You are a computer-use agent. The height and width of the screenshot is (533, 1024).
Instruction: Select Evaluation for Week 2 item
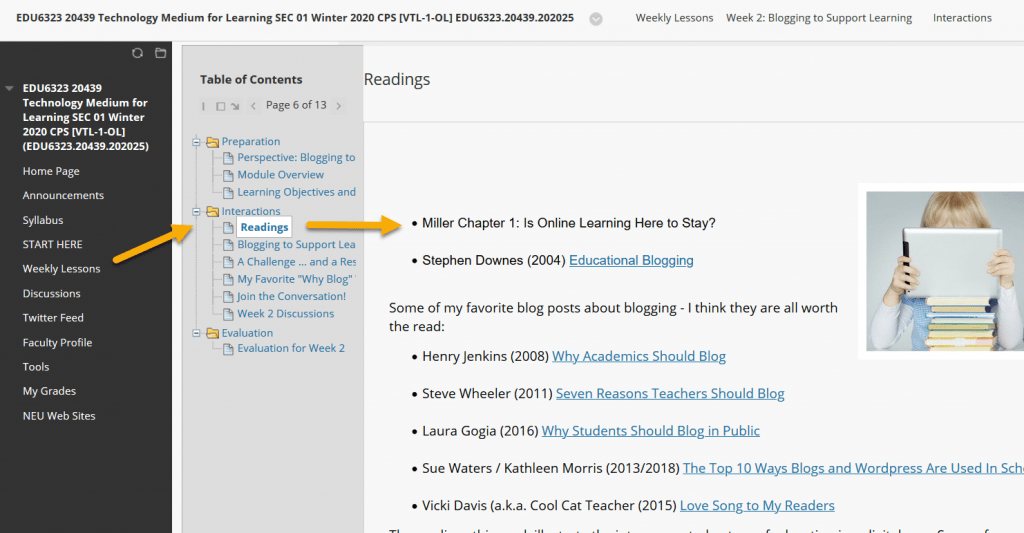point(291,349)
